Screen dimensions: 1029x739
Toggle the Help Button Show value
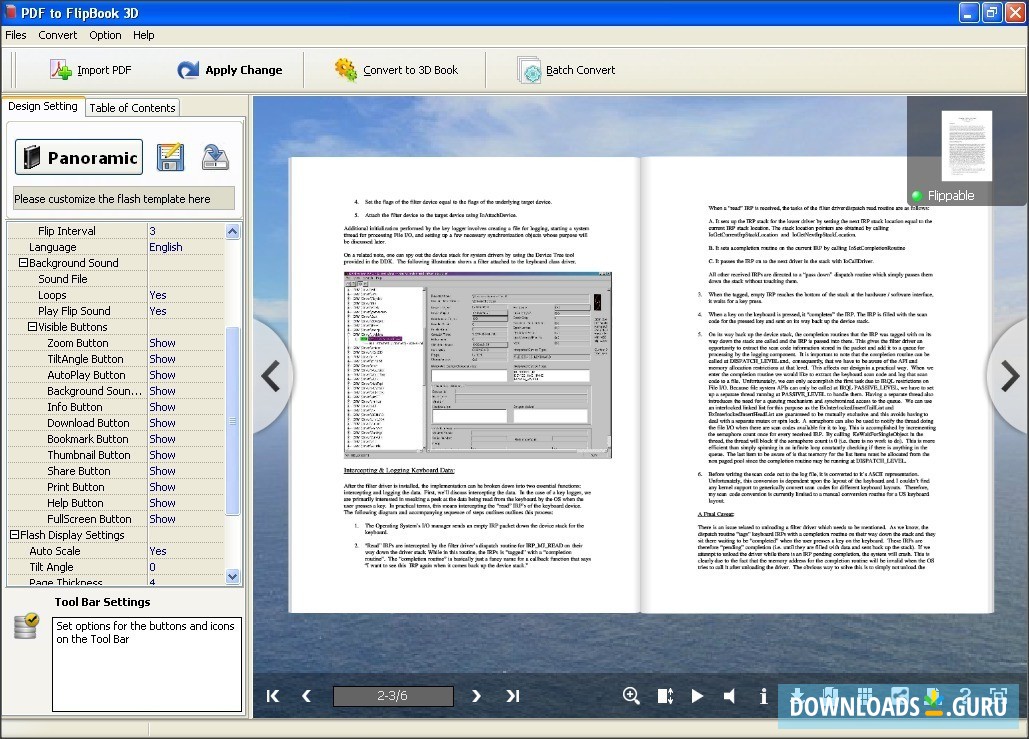coord(186,503)
